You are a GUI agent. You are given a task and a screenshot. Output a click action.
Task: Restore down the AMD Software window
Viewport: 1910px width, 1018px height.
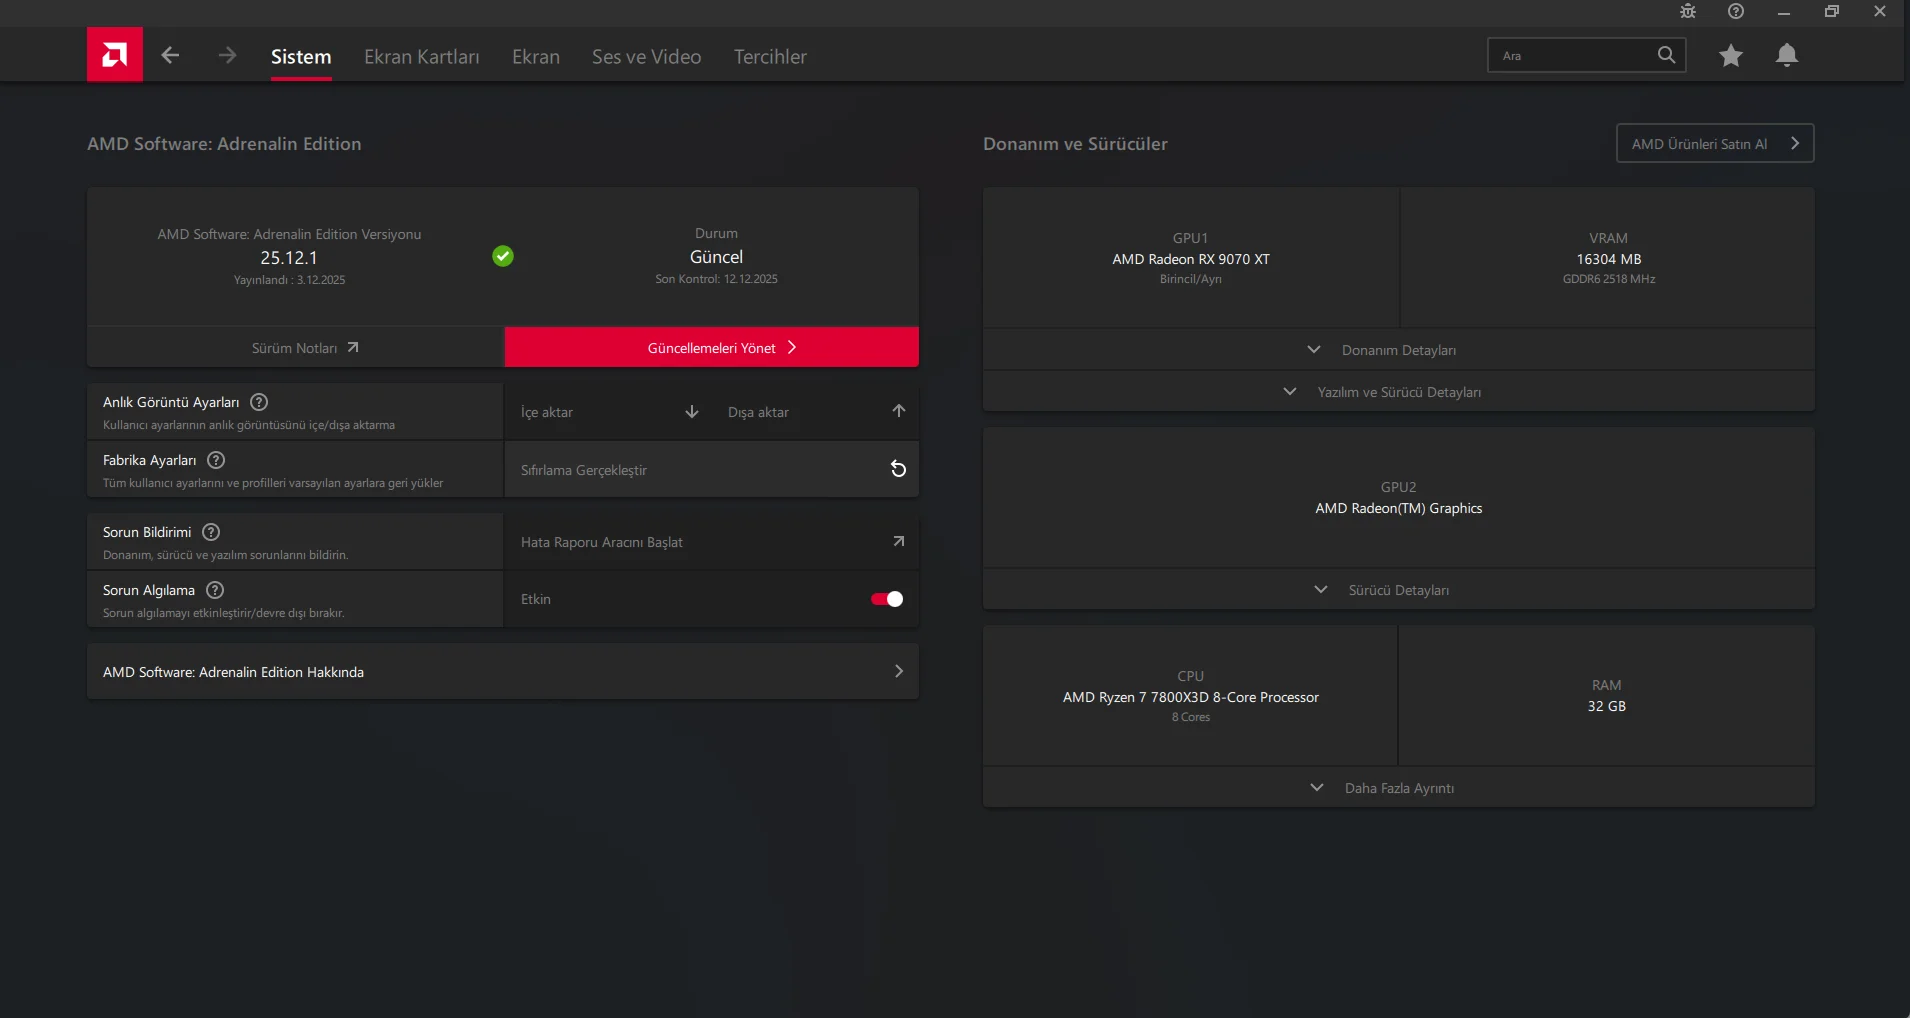1832,12
